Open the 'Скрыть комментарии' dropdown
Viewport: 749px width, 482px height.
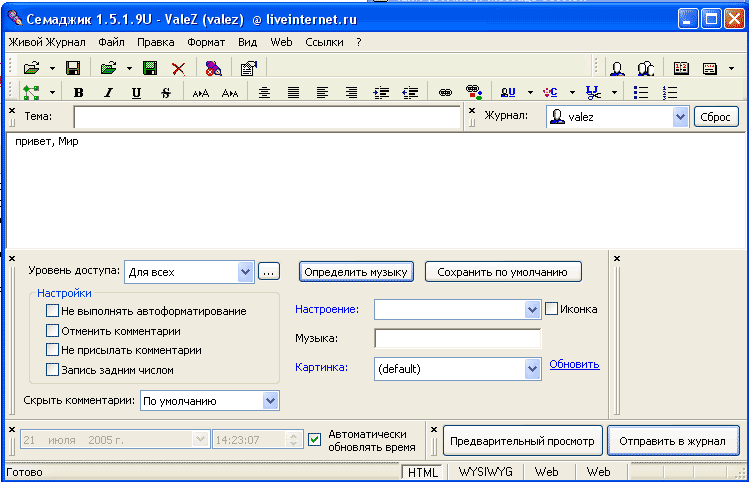[x=269, y=400]
